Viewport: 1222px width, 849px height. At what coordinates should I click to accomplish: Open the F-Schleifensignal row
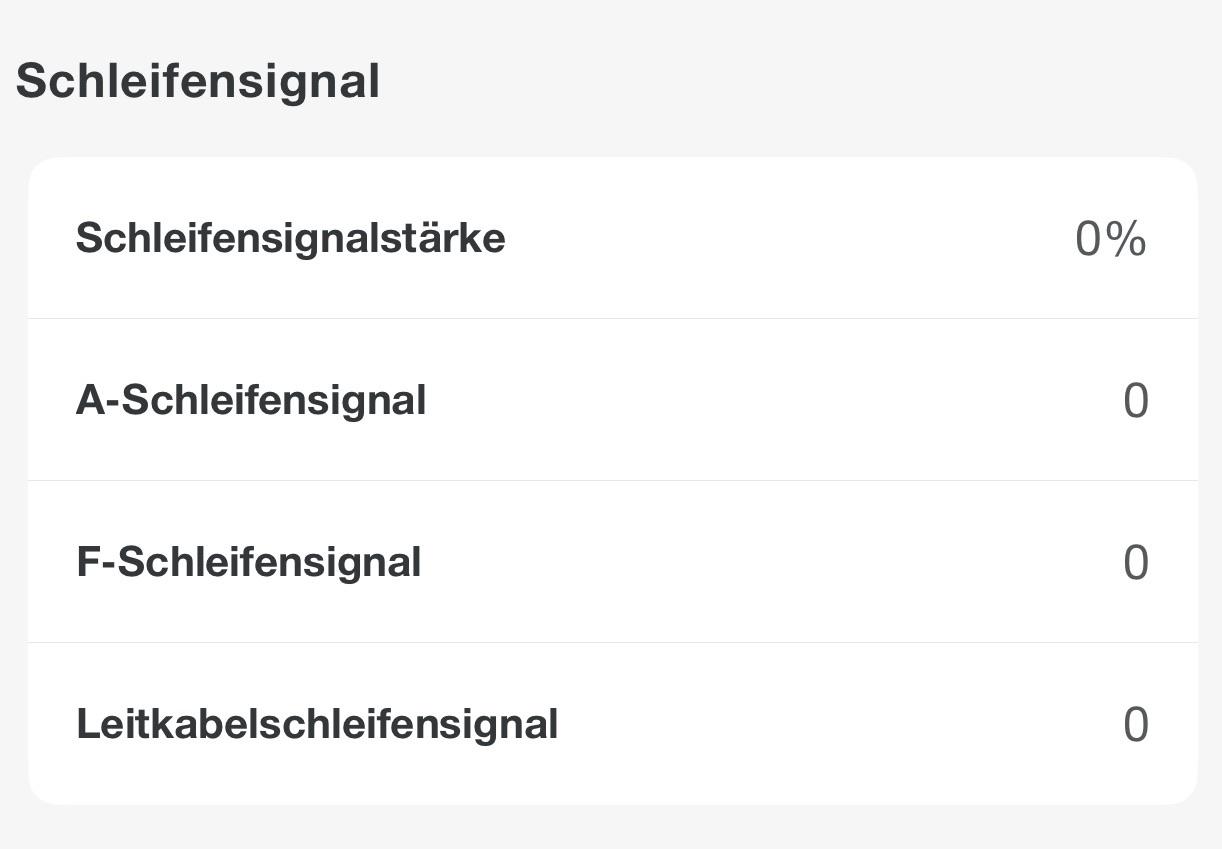pyautogui.click(x=613, y=562)
